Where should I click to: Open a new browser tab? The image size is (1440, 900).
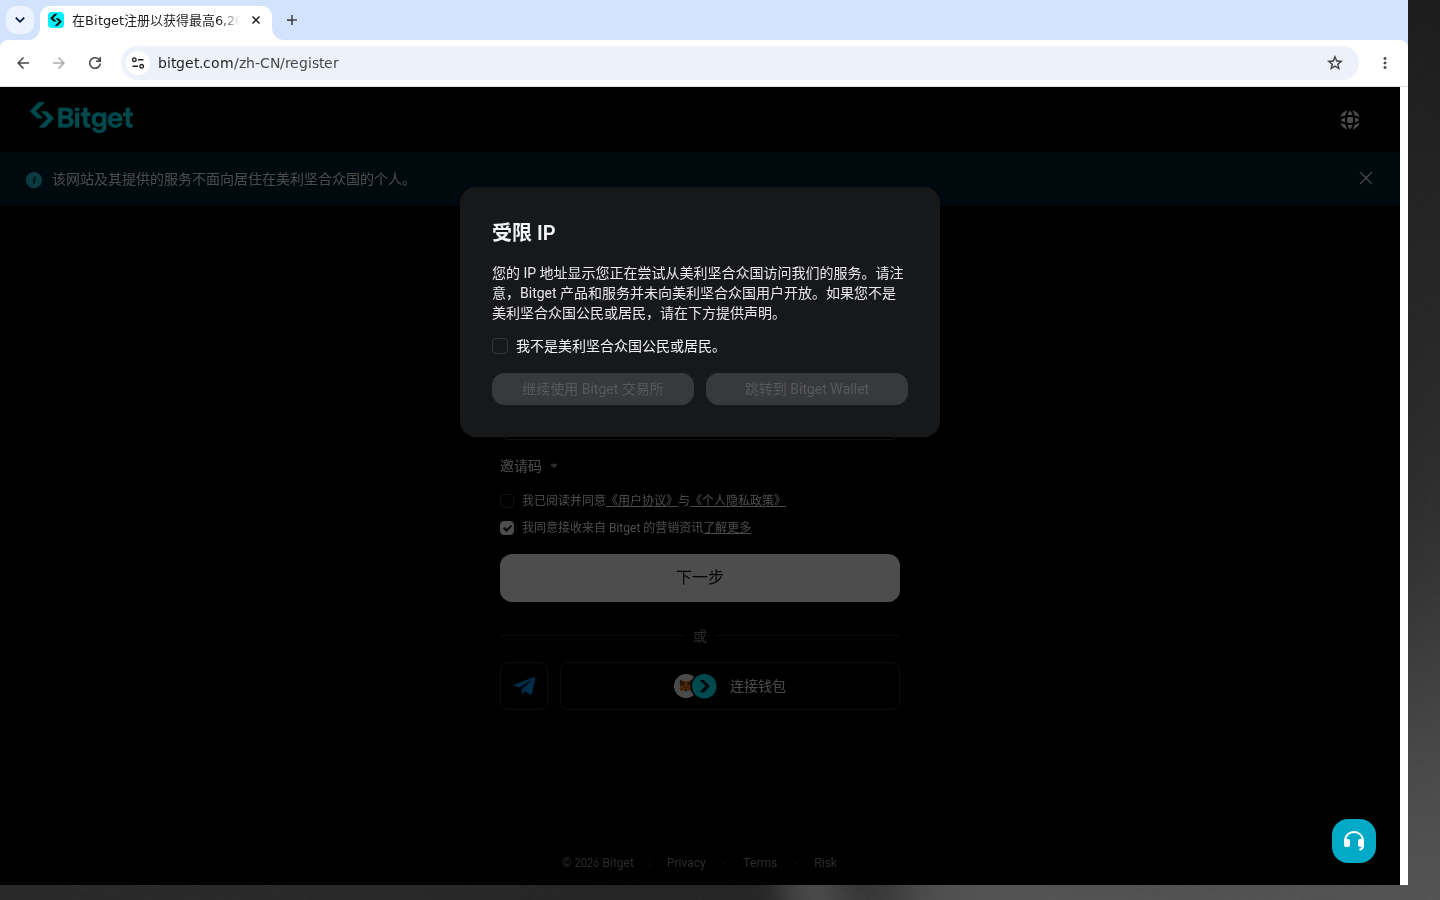(x=292, y=20)
